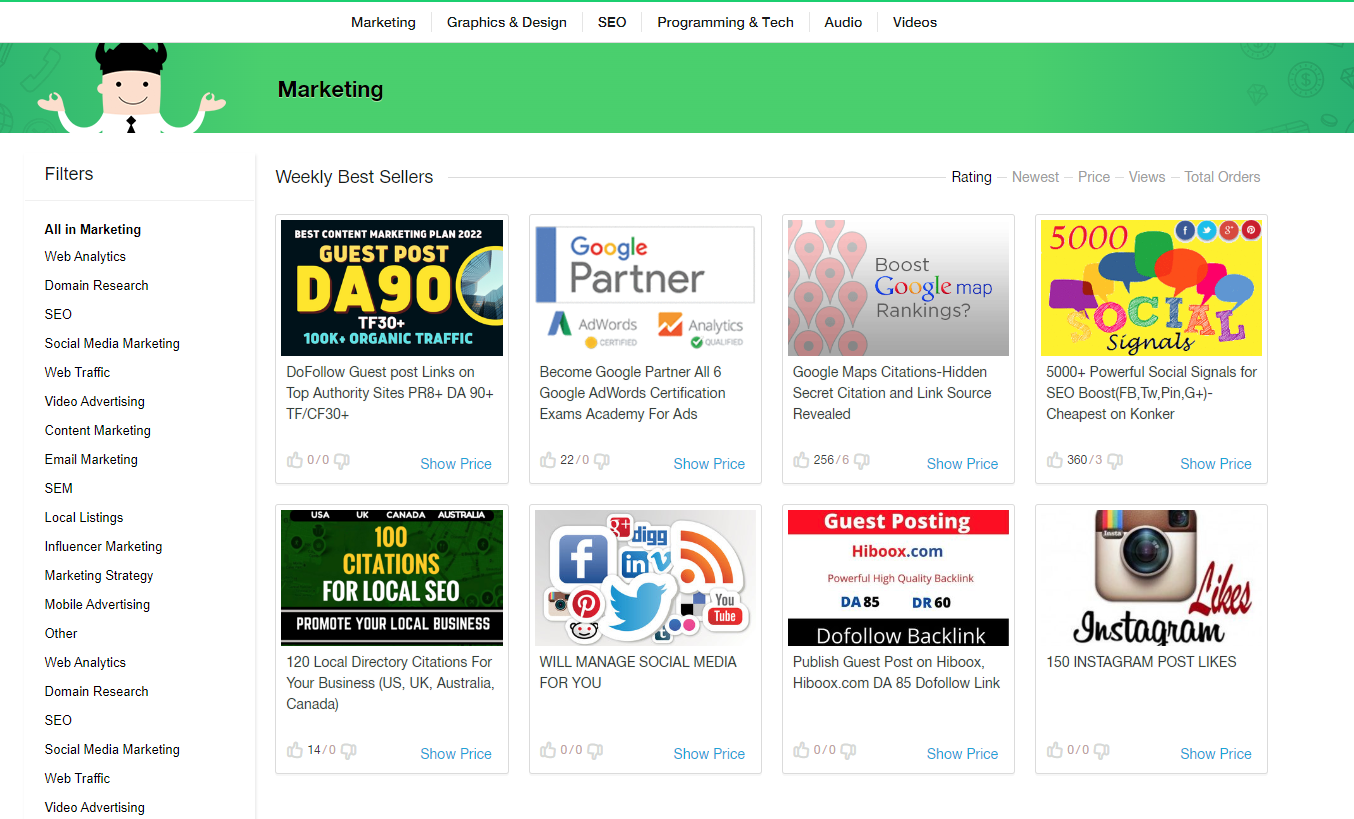Thumbs down Hiboox Guest Post listing
This screenshot has width=1354, height=819.
(847, 751)
